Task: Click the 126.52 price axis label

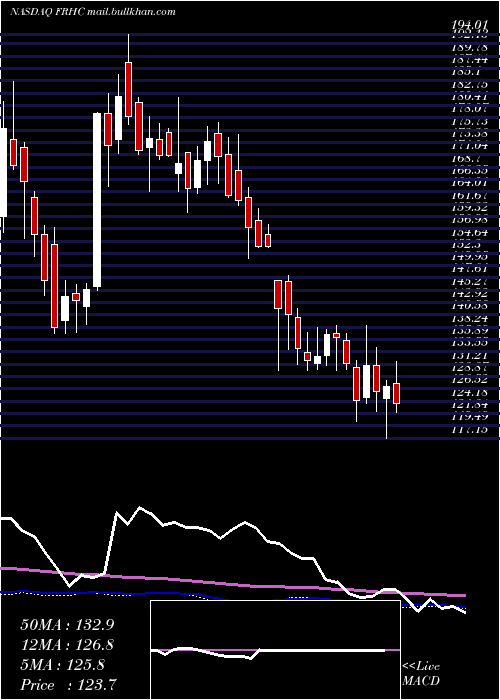Action: (x=469, y=380)
